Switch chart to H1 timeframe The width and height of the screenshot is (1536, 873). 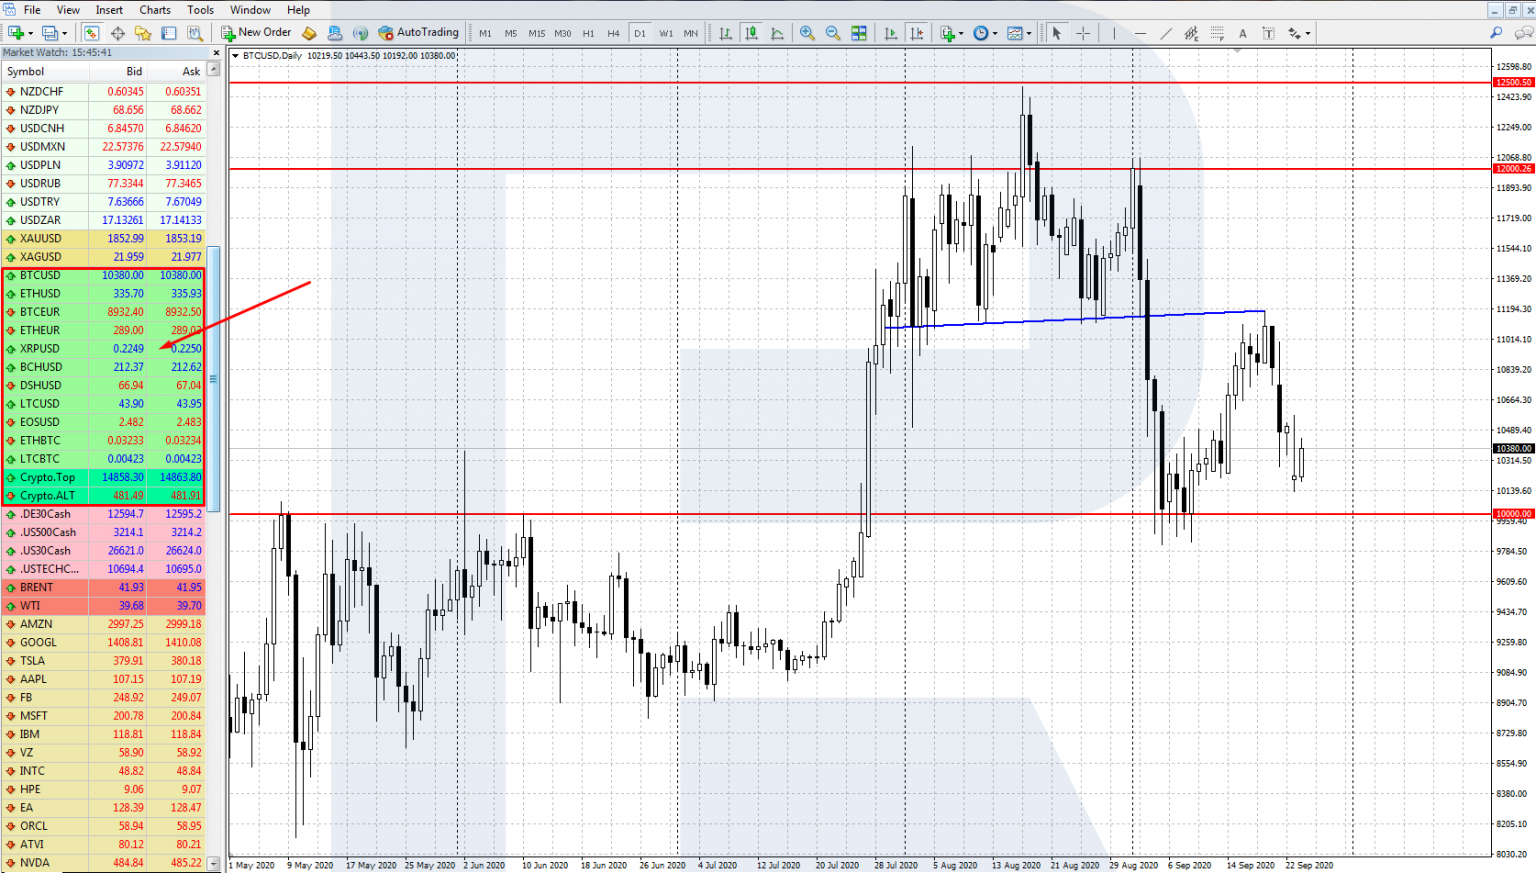588,33
